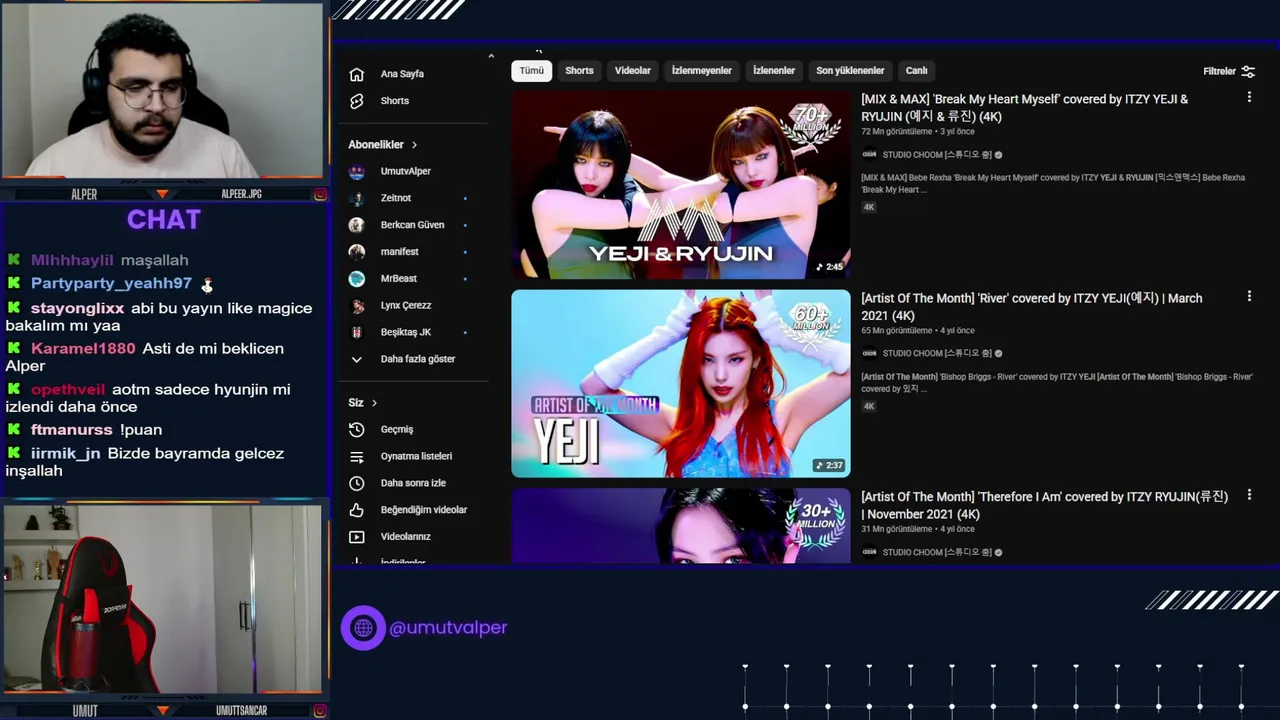Open River covered by ITZY YEJI title
Image resolution: width=1280 pixels, height=720 pixels.
[1032, 306]
